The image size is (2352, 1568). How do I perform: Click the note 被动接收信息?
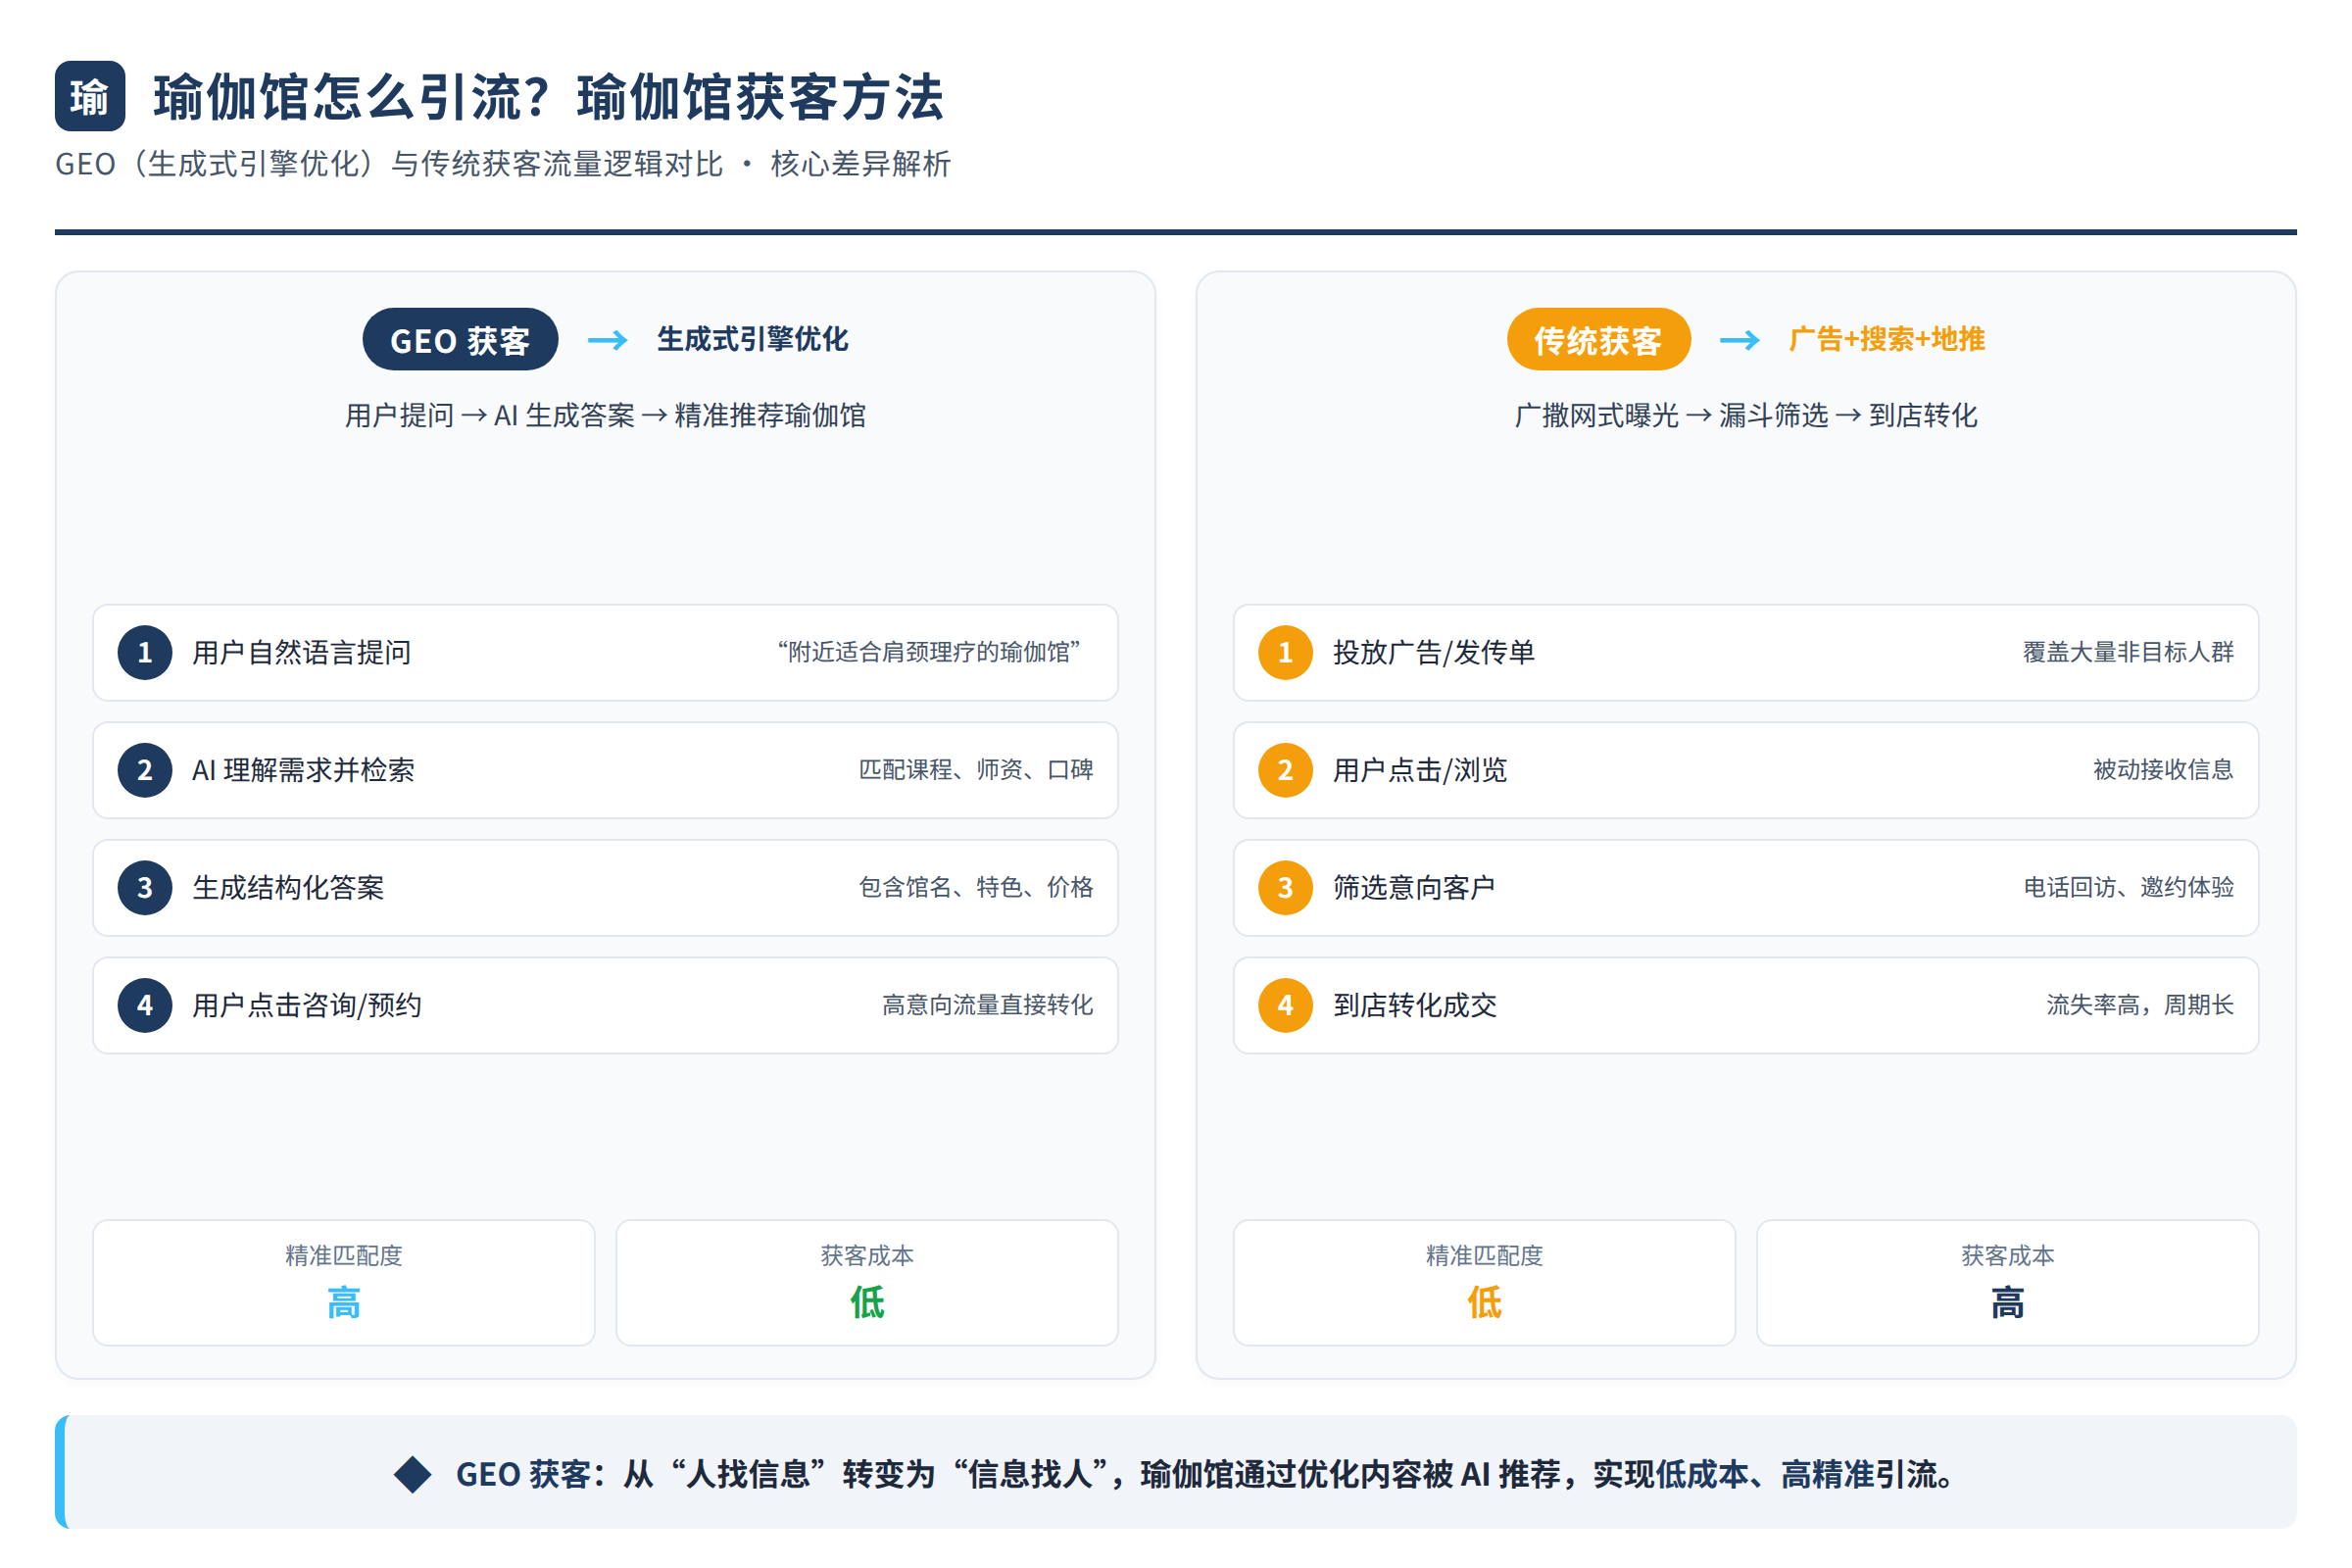click(2164, 770)
